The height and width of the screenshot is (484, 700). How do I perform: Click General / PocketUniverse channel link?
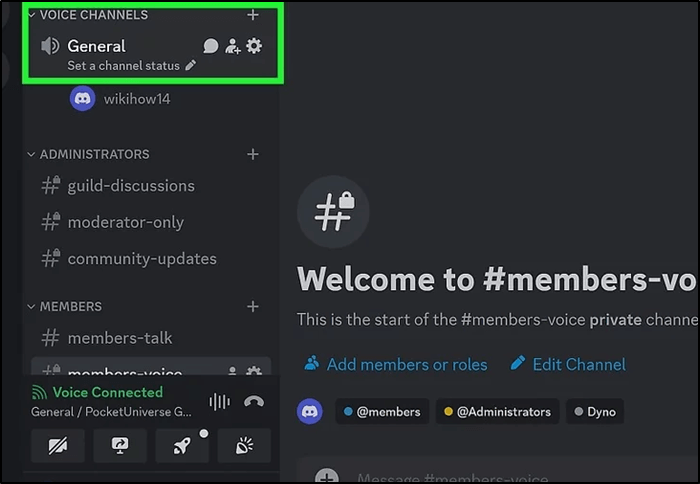pos(111,412)
